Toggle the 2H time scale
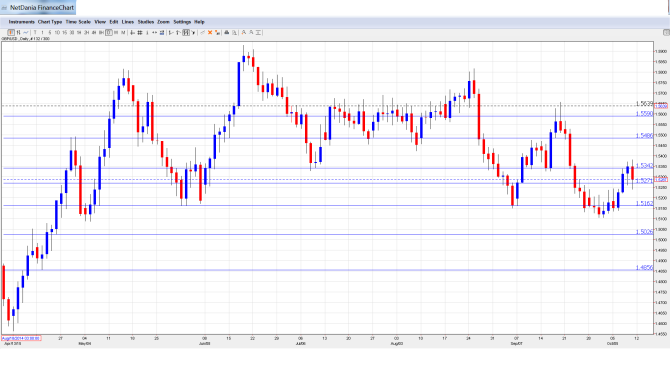670x377 pixels. tap(86, 32)
